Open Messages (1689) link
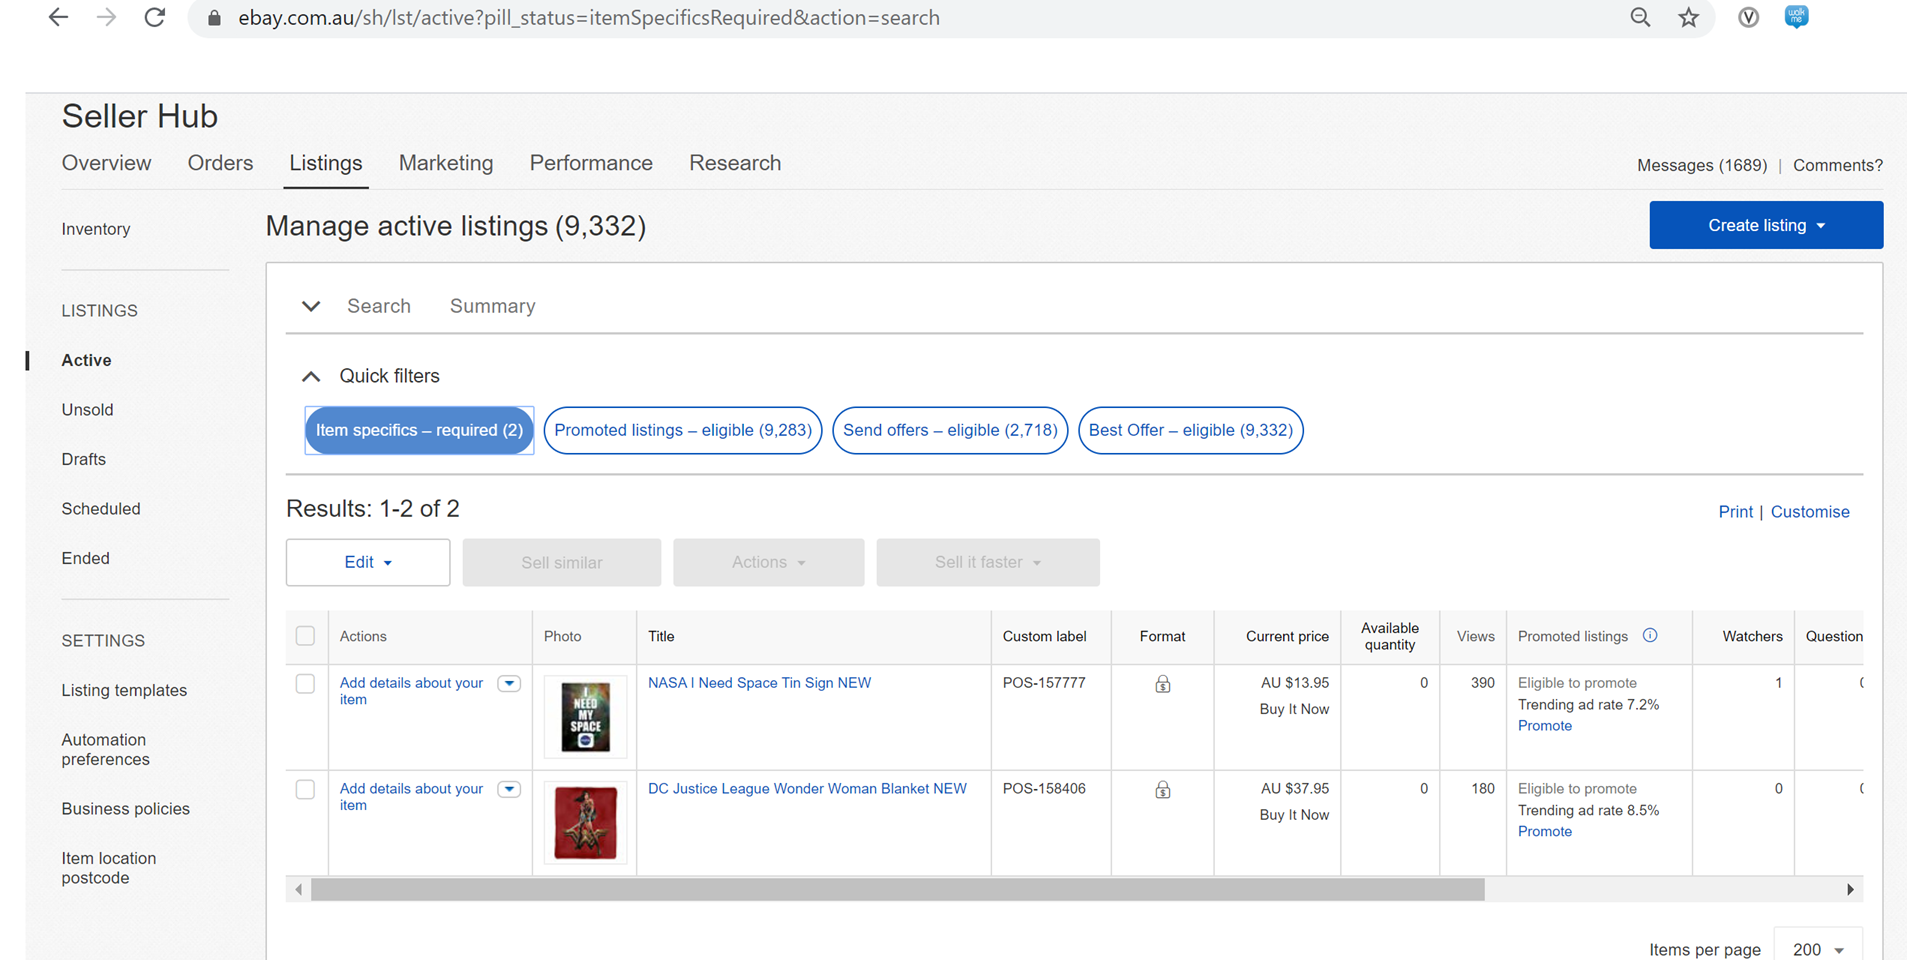1907x960 pixels. click(x=1702, y=165)
